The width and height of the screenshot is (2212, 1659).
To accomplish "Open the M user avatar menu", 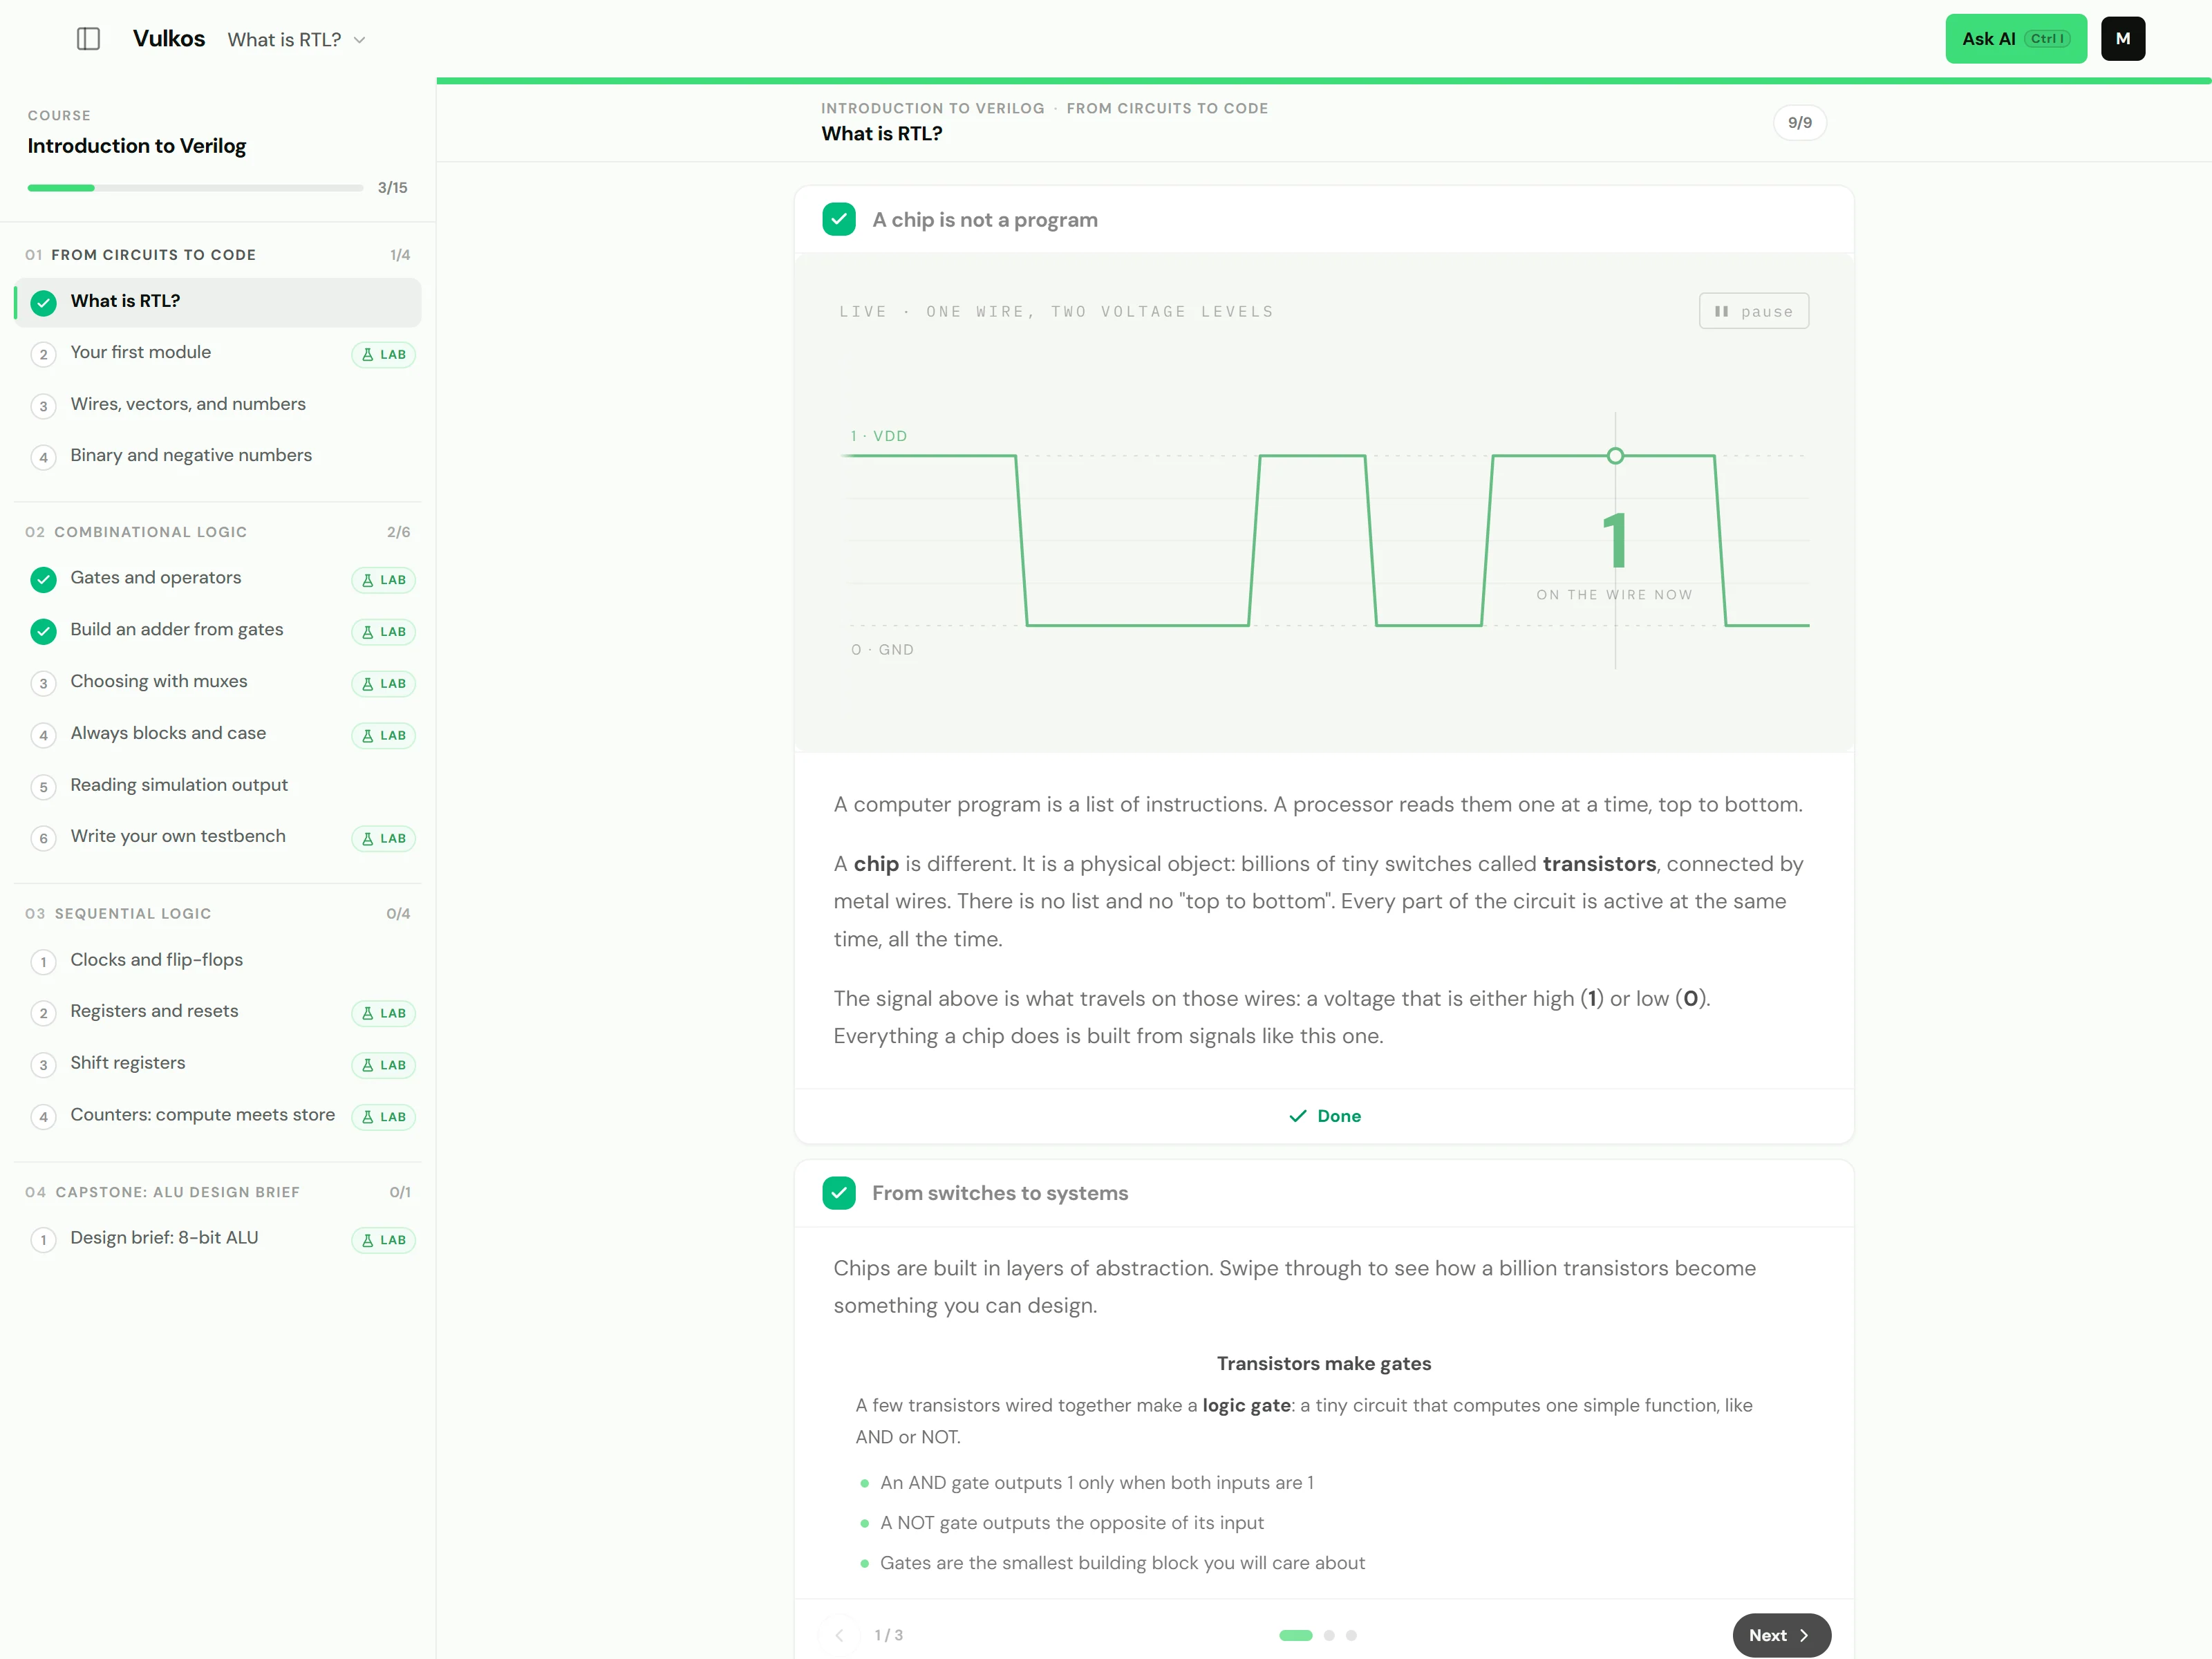I will point(2122,39).
